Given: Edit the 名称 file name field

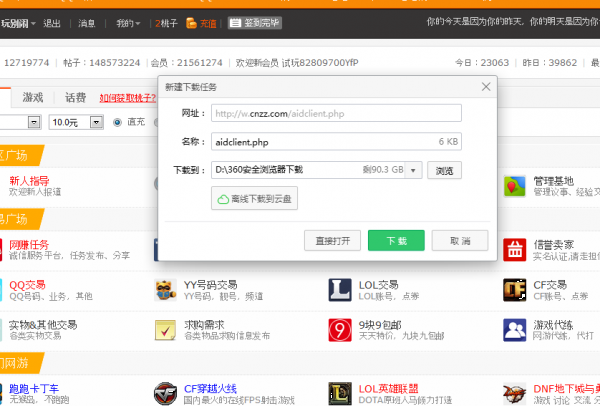Looking at the screenshot, I should click(336, 142).
